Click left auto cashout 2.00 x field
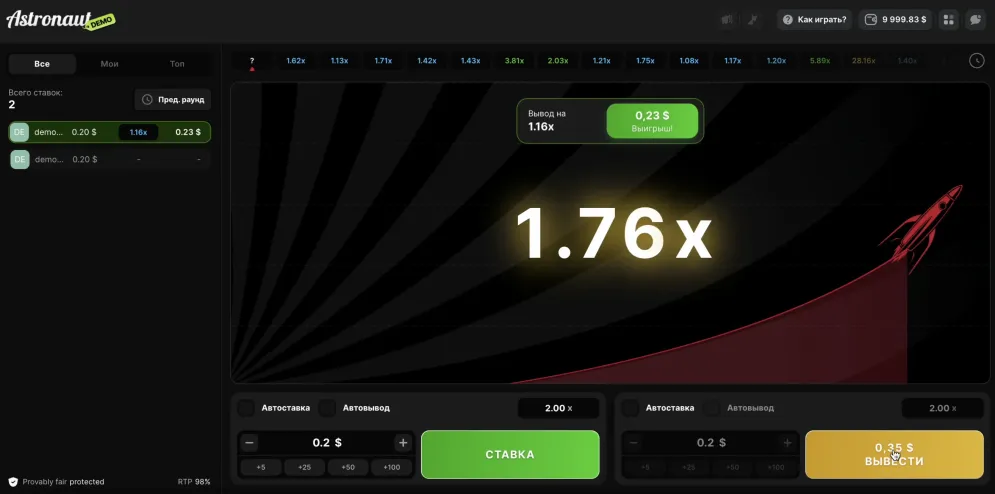The height and width of the screenshot is (494, 995). [x=558, y=408]
